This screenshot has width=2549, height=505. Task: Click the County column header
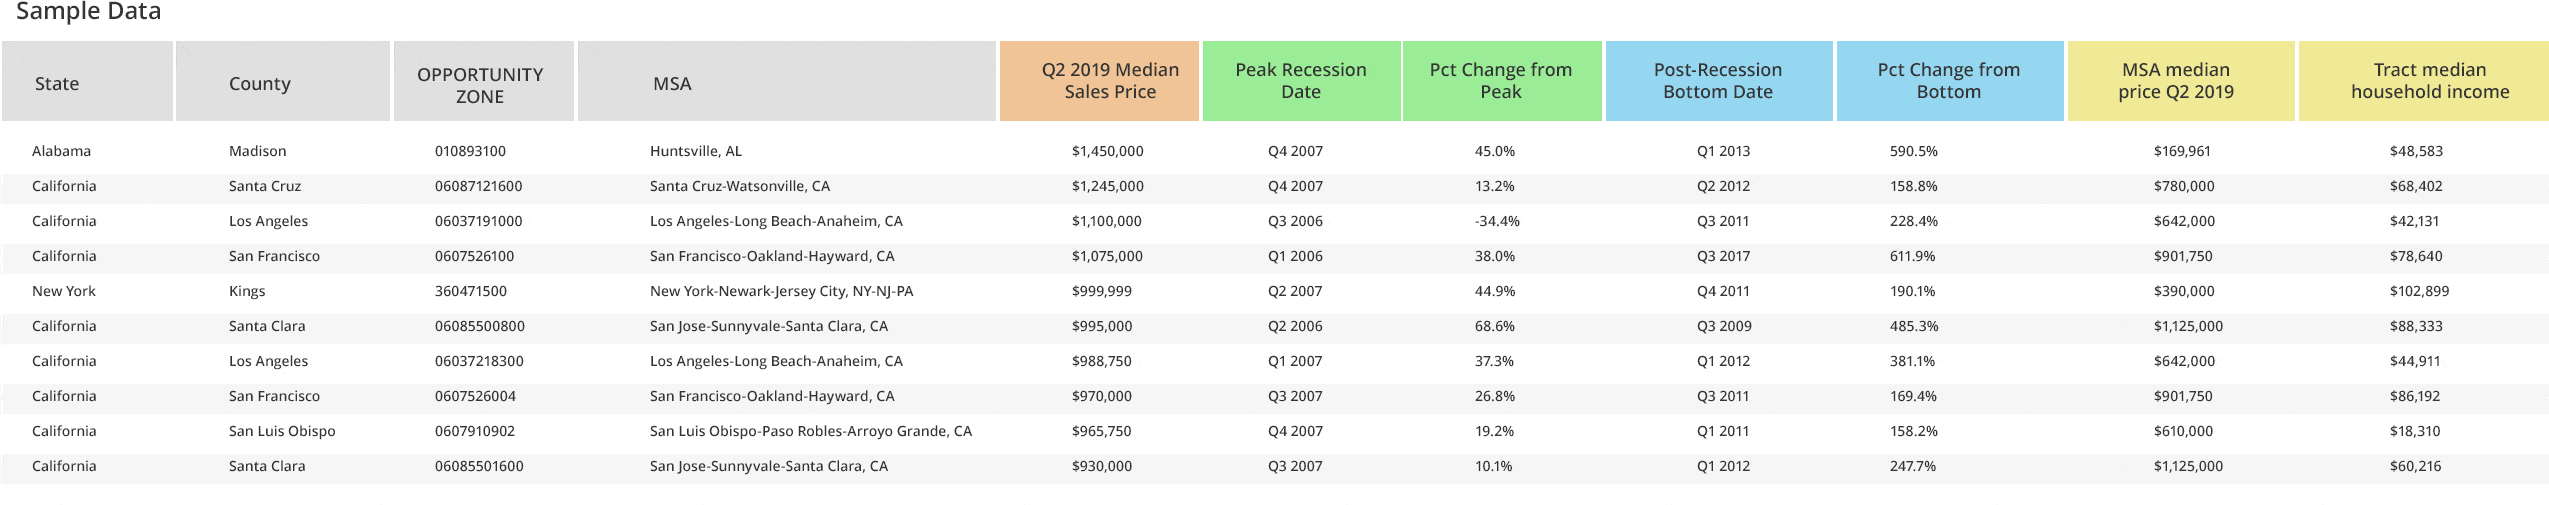click(x=260, y=84)
